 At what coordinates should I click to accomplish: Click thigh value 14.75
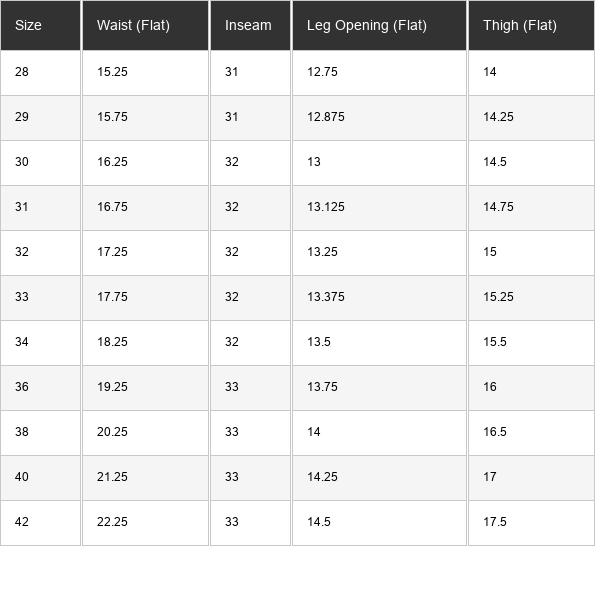pos(498,207)
